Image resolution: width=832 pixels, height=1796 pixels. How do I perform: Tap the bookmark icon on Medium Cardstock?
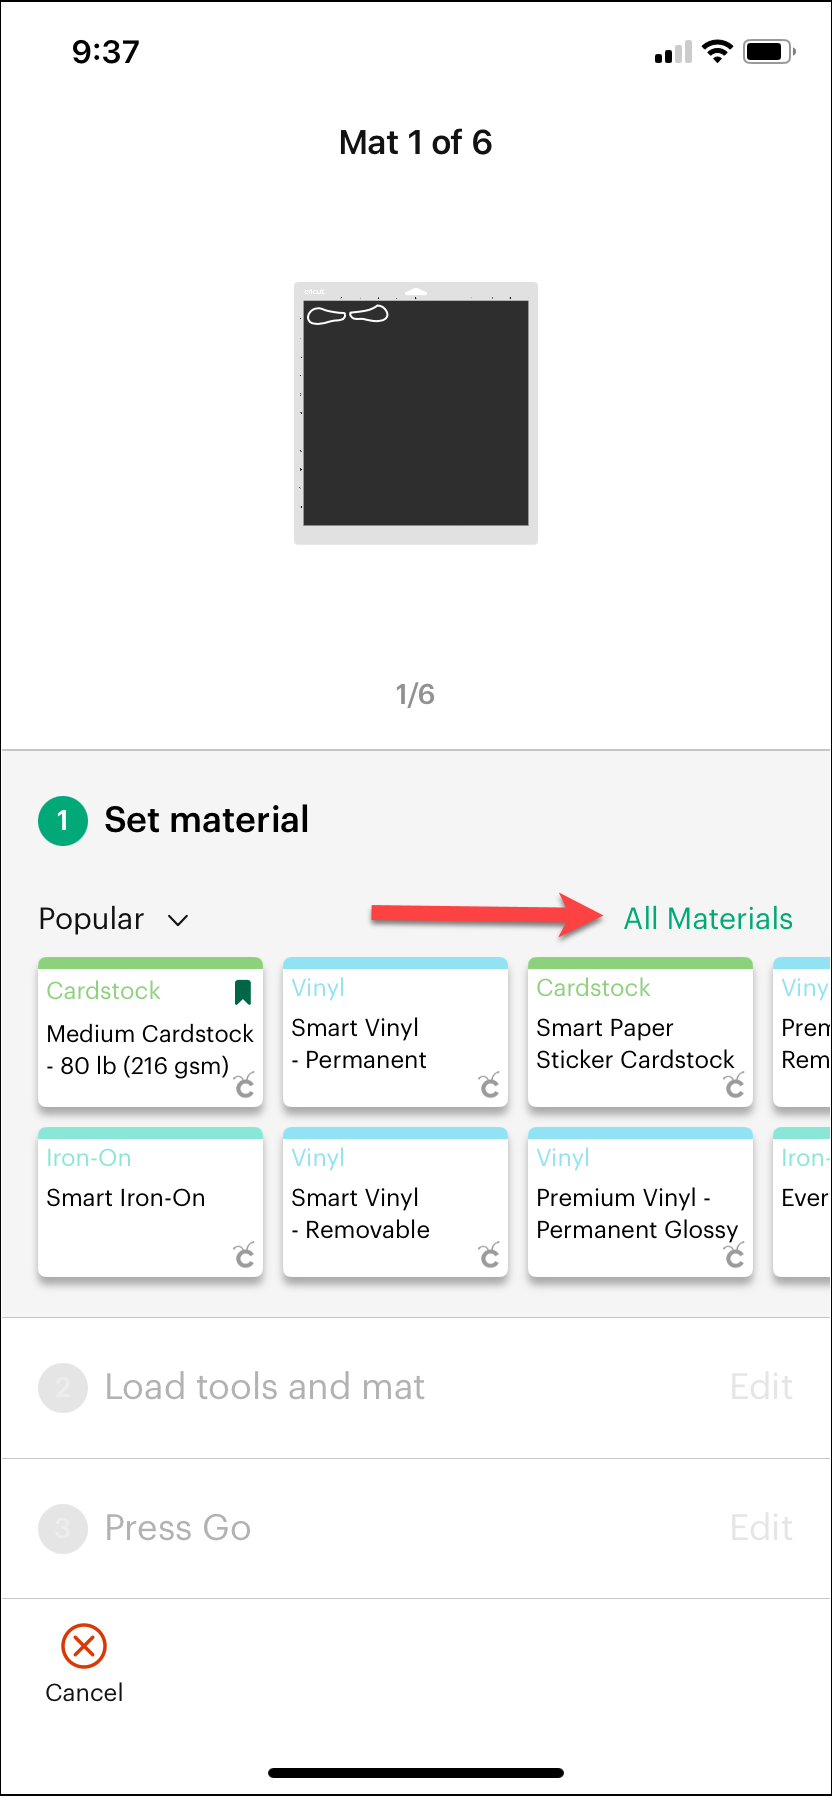[x=242, y=992]
